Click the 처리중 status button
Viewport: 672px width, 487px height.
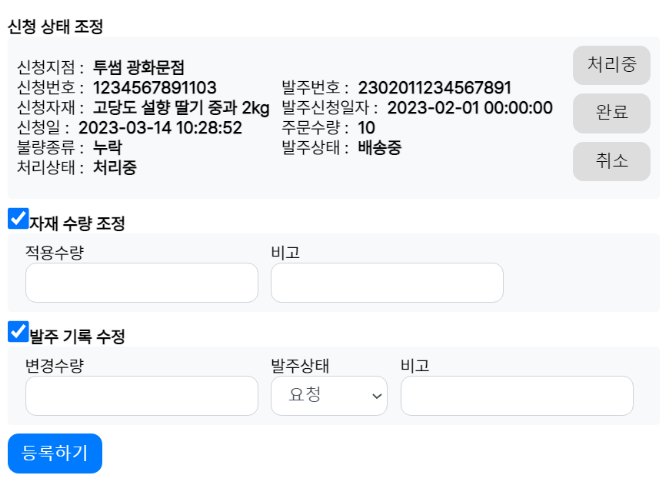click(x=611, y=65)
